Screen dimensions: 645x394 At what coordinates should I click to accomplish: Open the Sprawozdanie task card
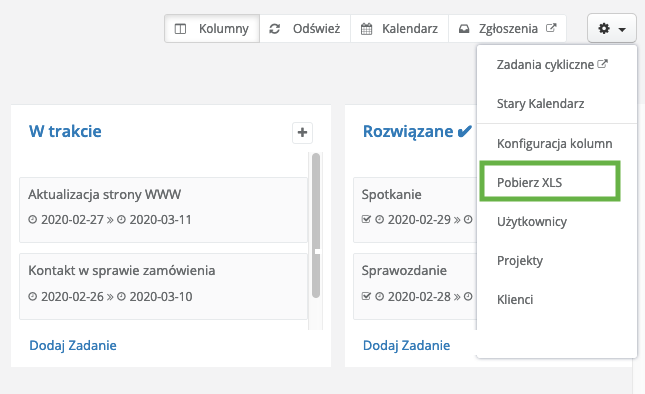point(415,286)
